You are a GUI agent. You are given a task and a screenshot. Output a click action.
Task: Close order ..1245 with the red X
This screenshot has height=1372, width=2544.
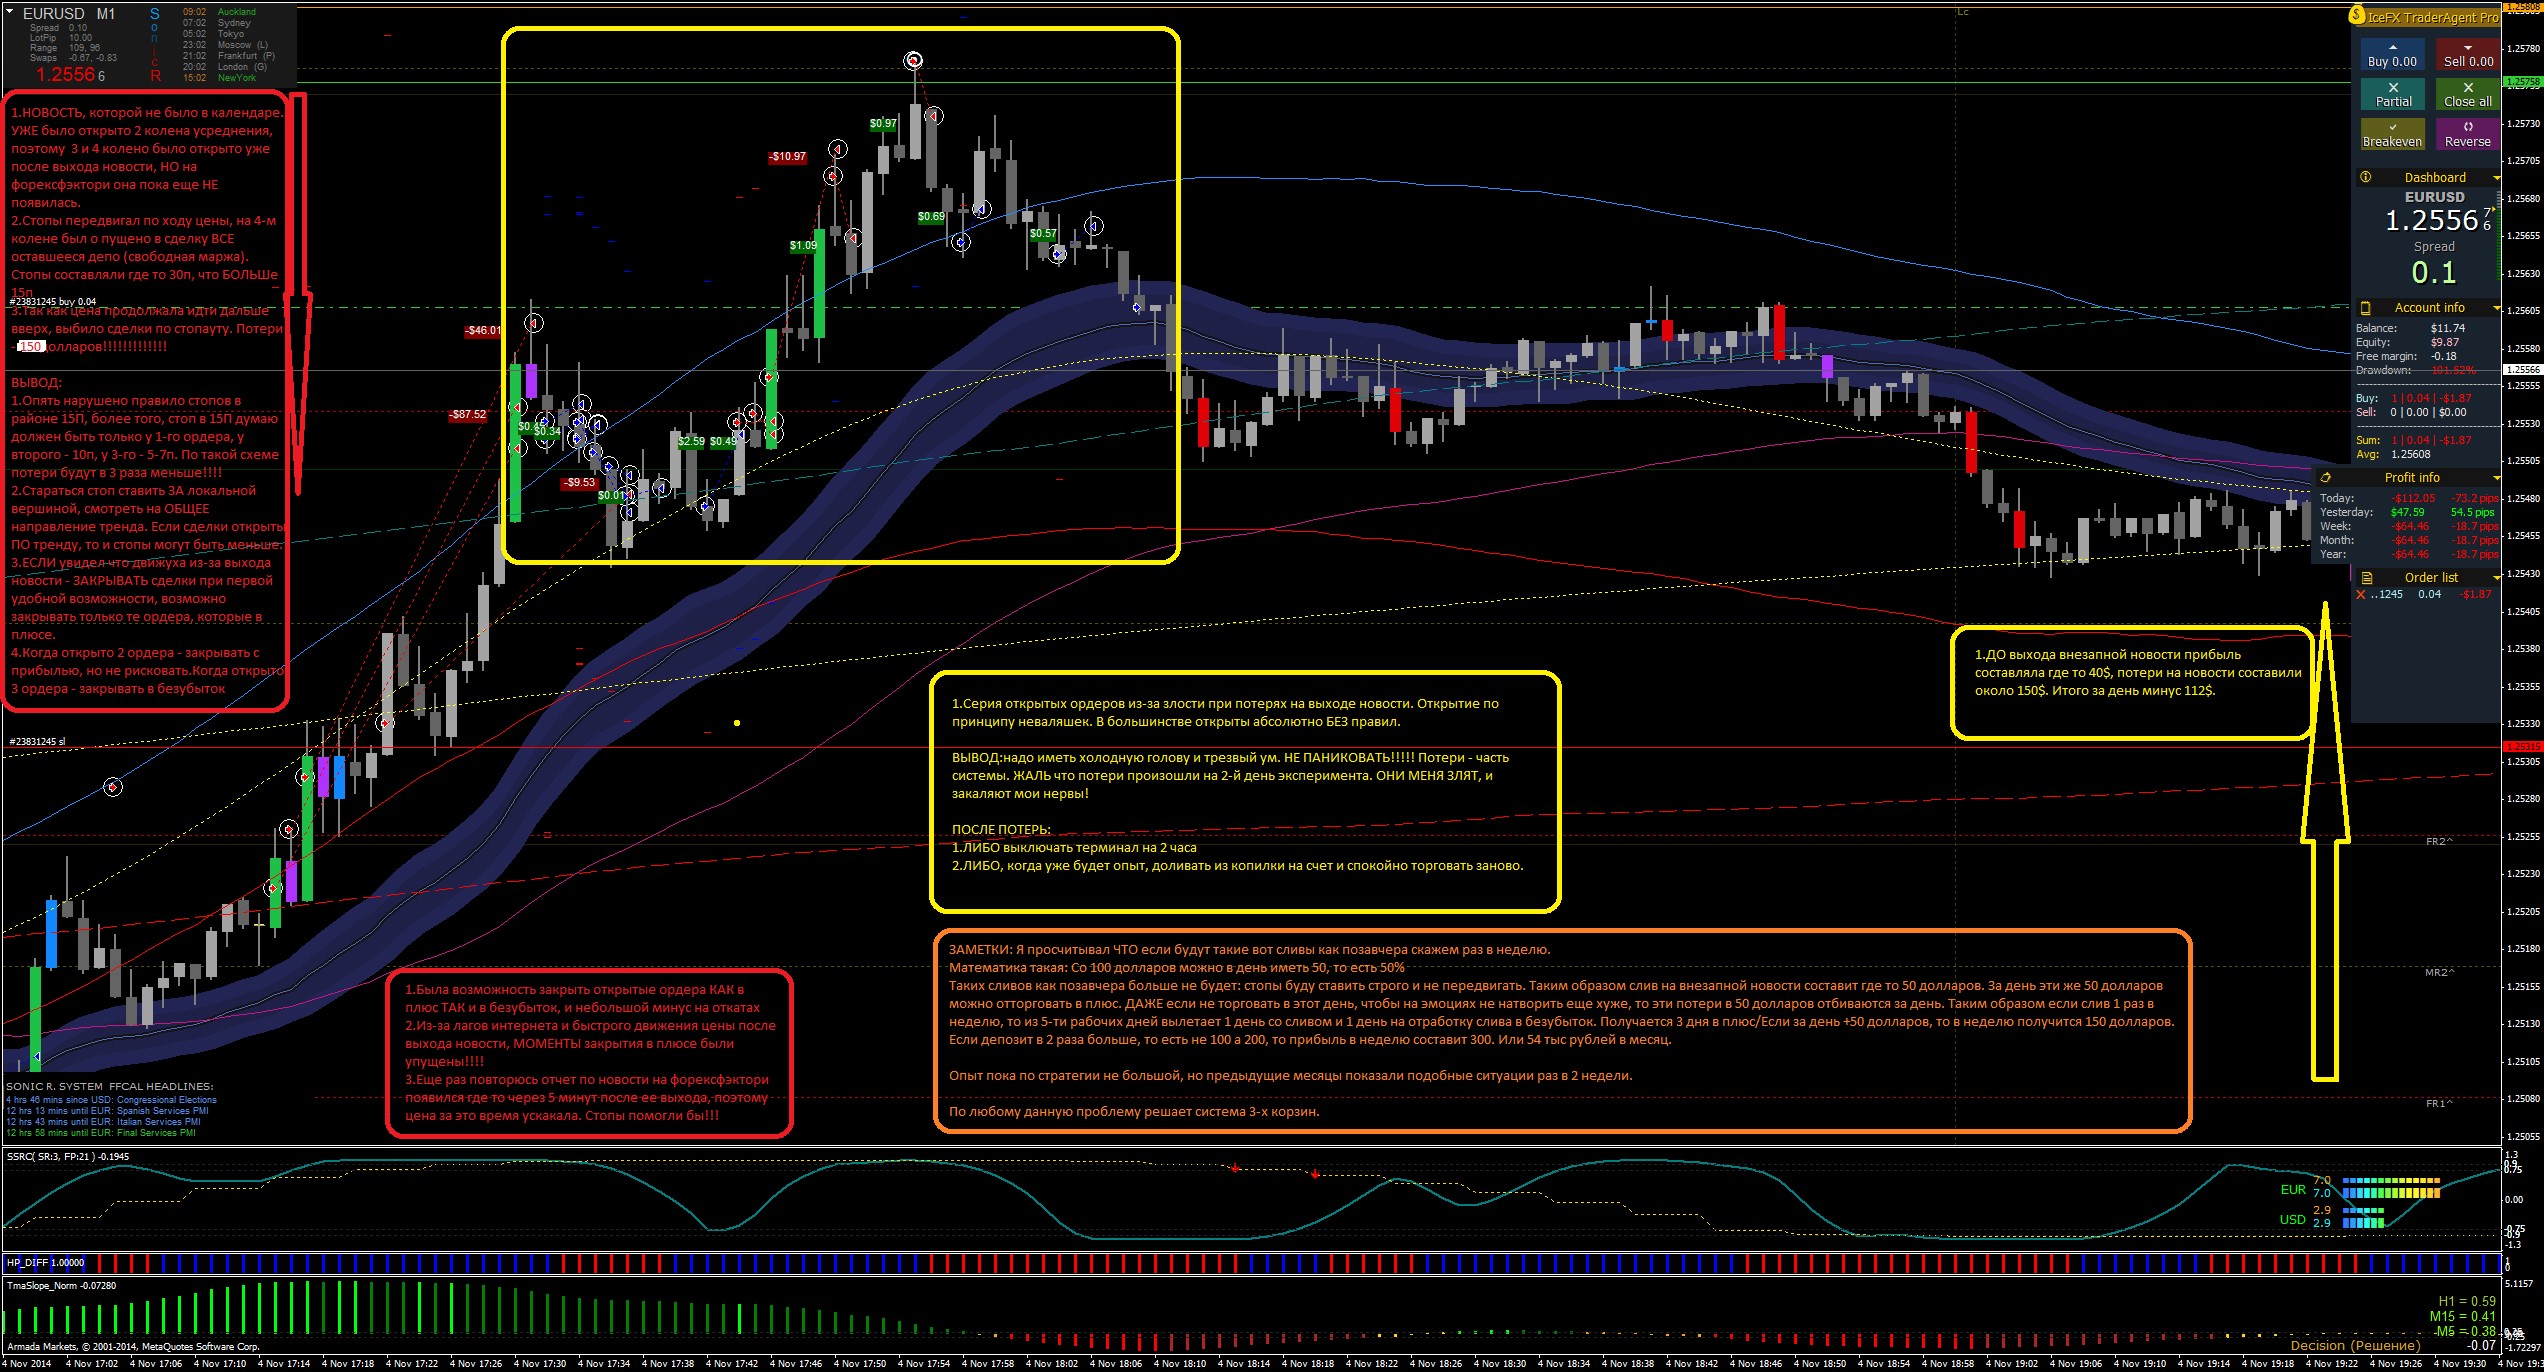[x=2361, y=595]
